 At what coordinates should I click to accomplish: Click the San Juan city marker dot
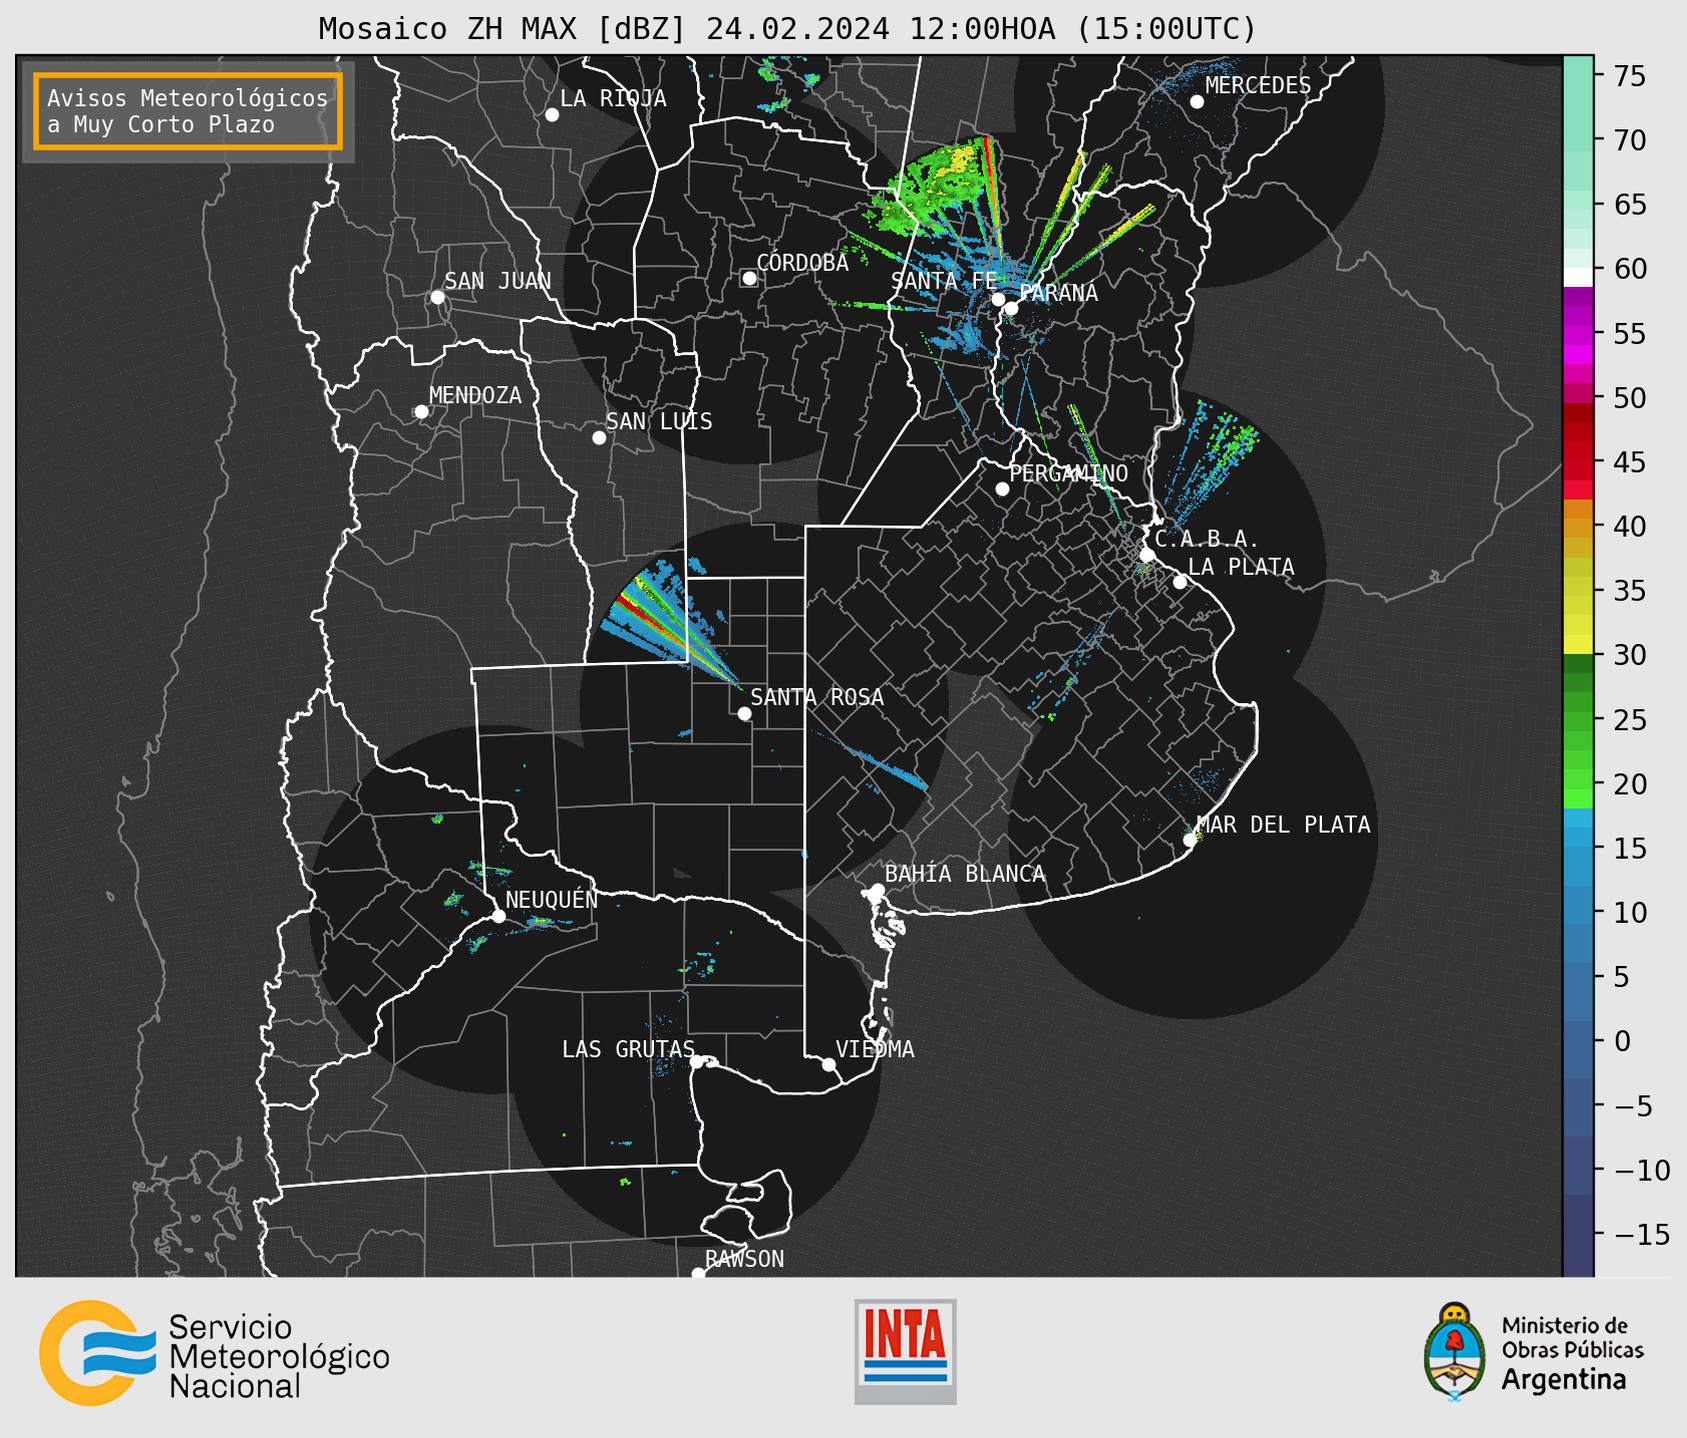[437, 297]
